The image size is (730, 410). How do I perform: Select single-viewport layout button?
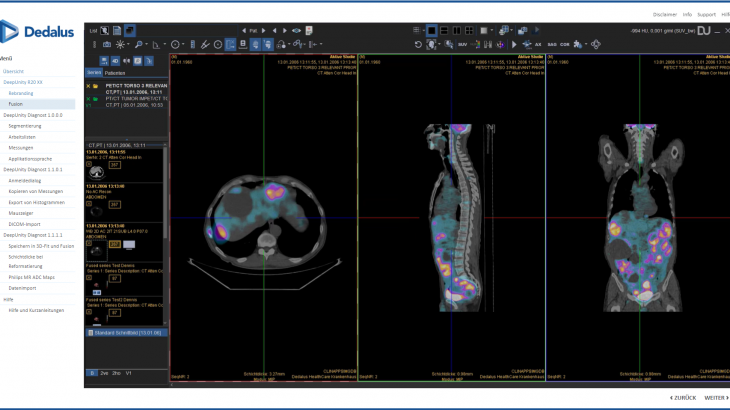tap(431, 31)
